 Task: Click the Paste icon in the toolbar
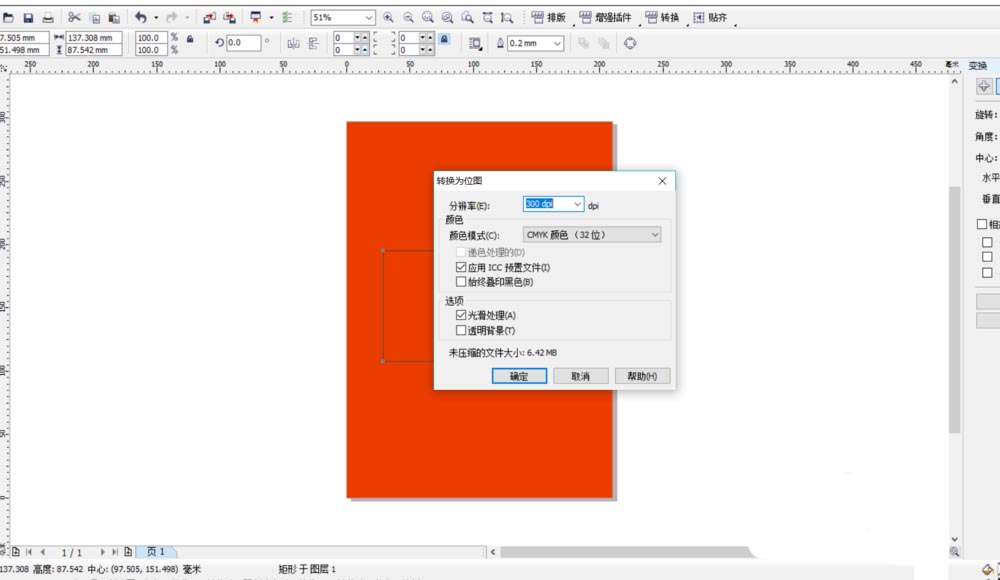[x=113, y=17]
